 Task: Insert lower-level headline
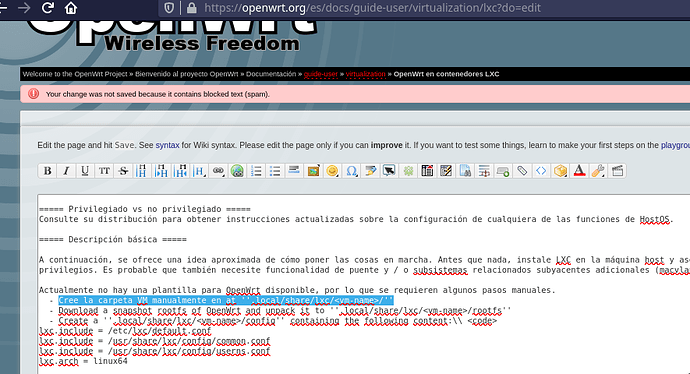(161, 171)
